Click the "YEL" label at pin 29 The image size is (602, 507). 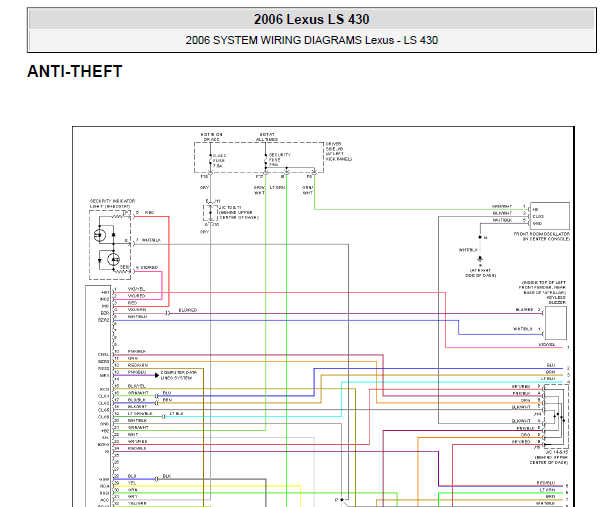click(132, 483)
